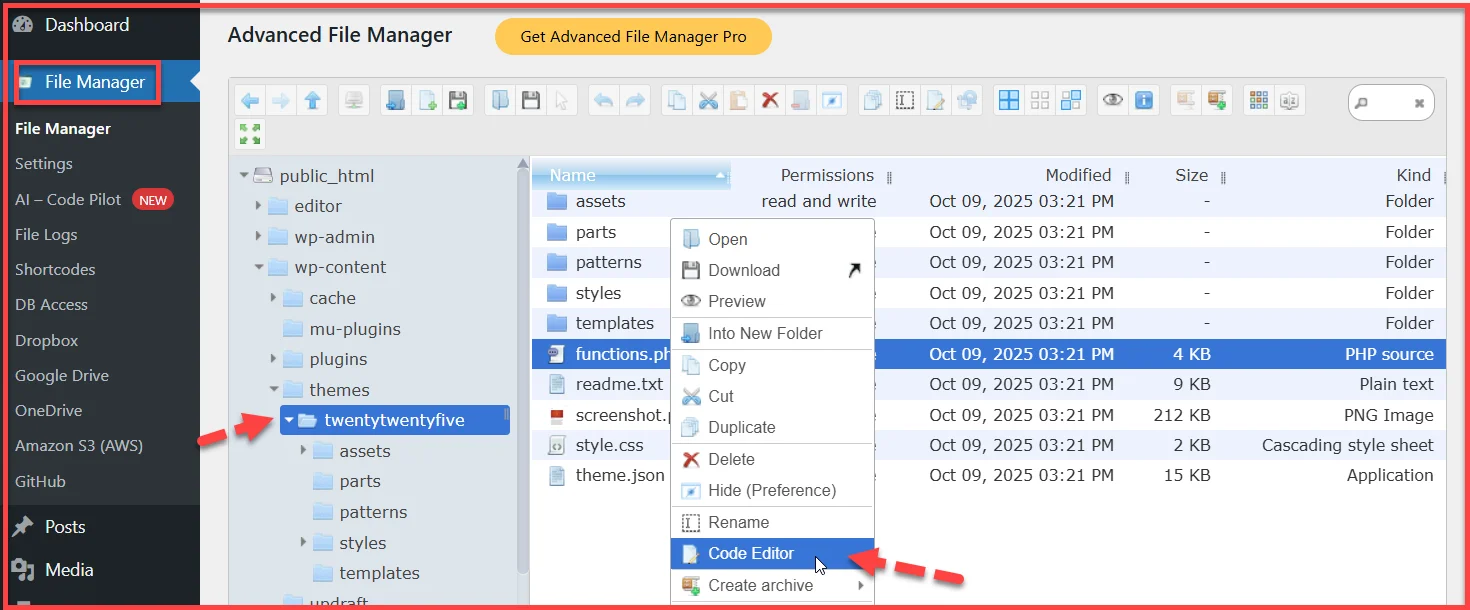Clear the search field with the x

point(1420,101)
